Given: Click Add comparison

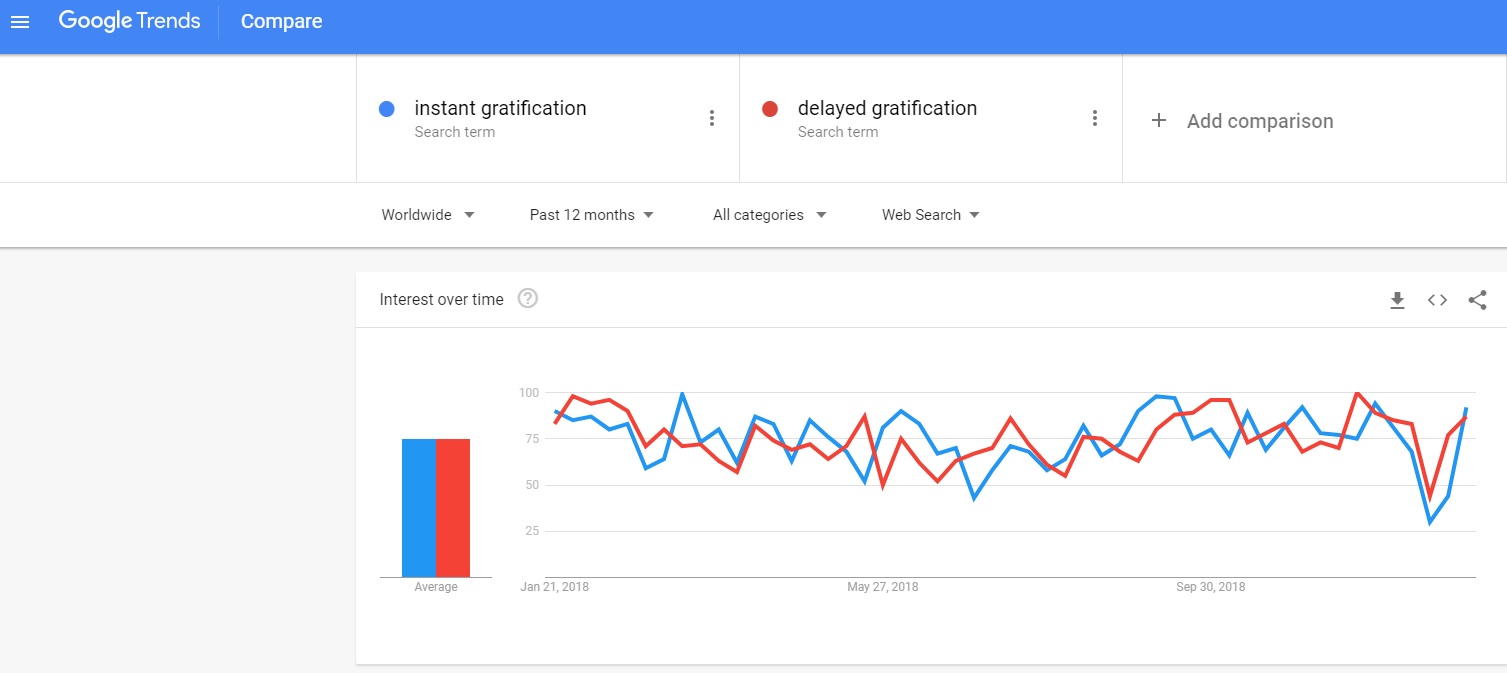Looking at the screenshot, I should [x=1260, y=121].
